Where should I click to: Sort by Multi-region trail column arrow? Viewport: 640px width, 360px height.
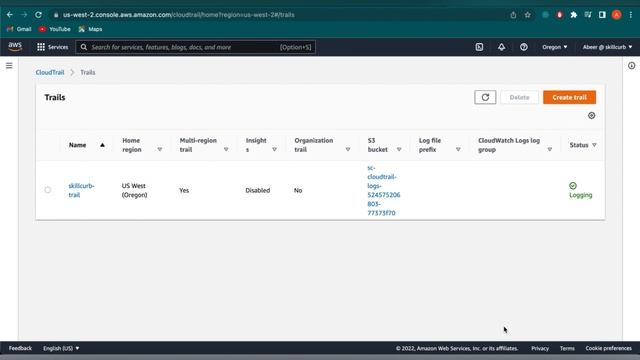pyautogui.click(x=226, y=149)
